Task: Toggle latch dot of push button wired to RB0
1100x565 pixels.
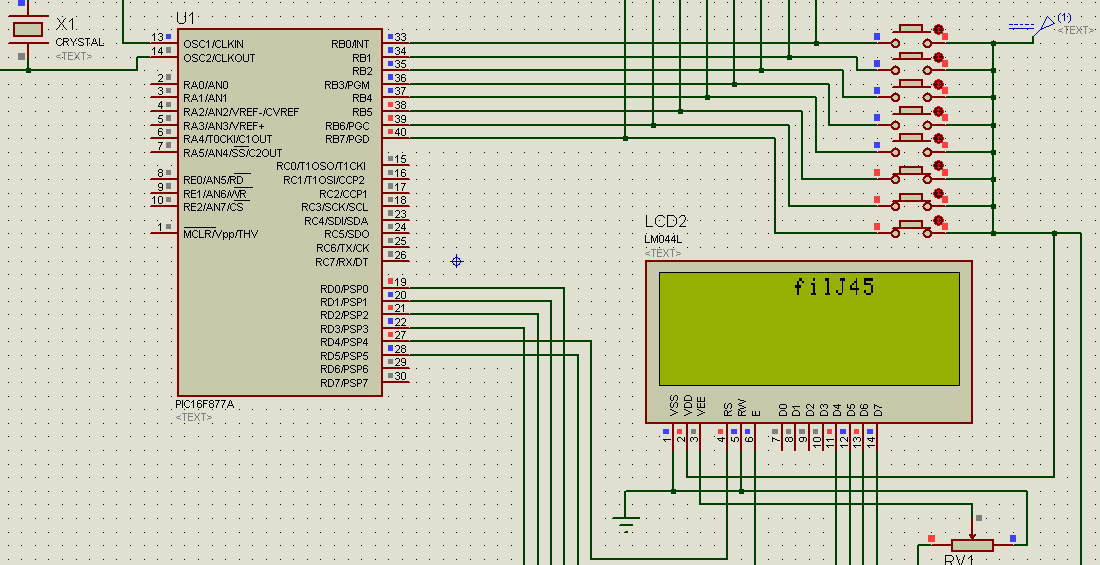Action: click(938, 29)
